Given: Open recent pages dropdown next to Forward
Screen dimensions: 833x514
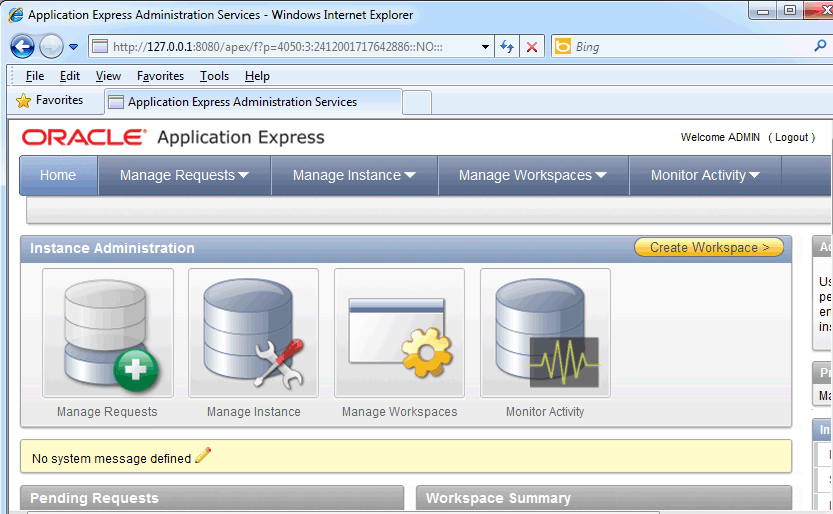Looking at the screenshot, I should [73, 47].
